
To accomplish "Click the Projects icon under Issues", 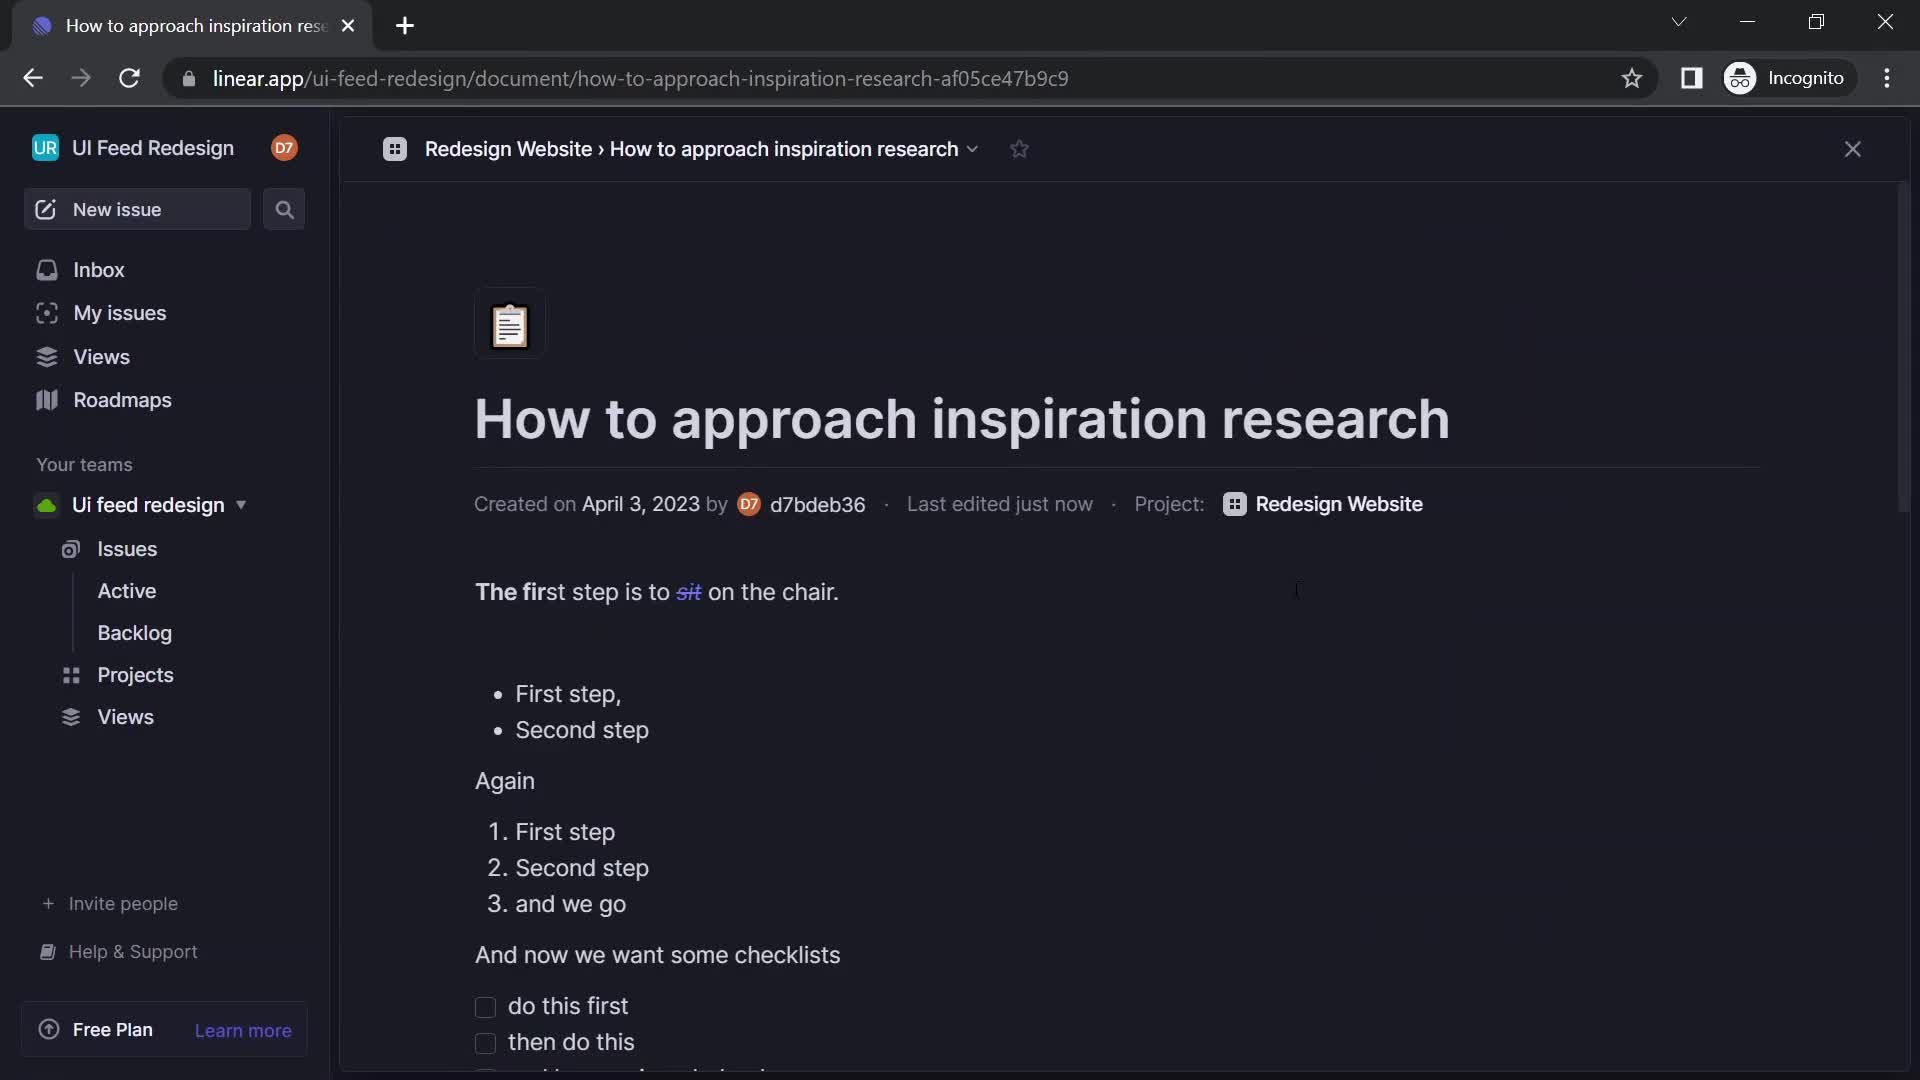I will click(x=70, y=675).
